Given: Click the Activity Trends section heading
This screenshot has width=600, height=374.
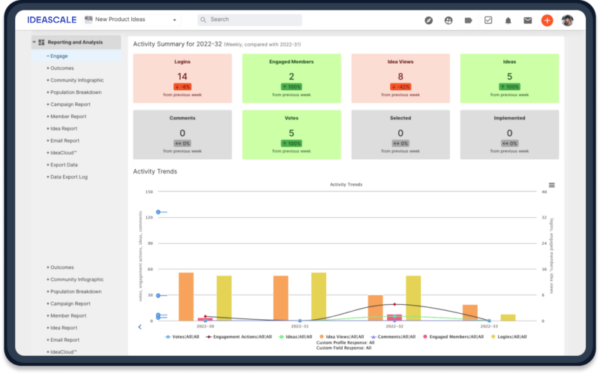Looking at the screenshot, I should 155,171.
